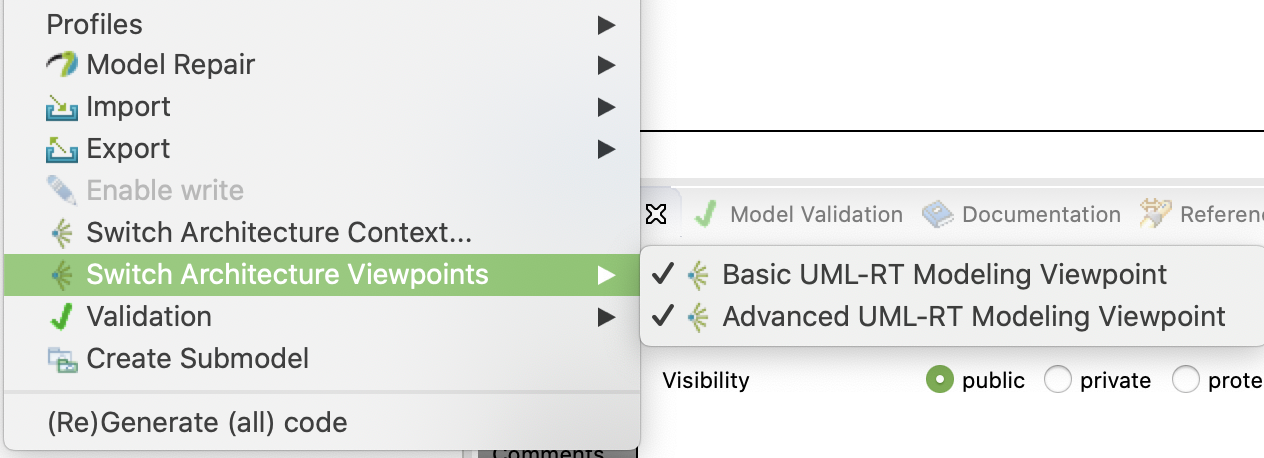This screenshot has width=1264, height=458.
Task: Close the active properties tab
Action: pyautogui.click(x=656, y=213)
